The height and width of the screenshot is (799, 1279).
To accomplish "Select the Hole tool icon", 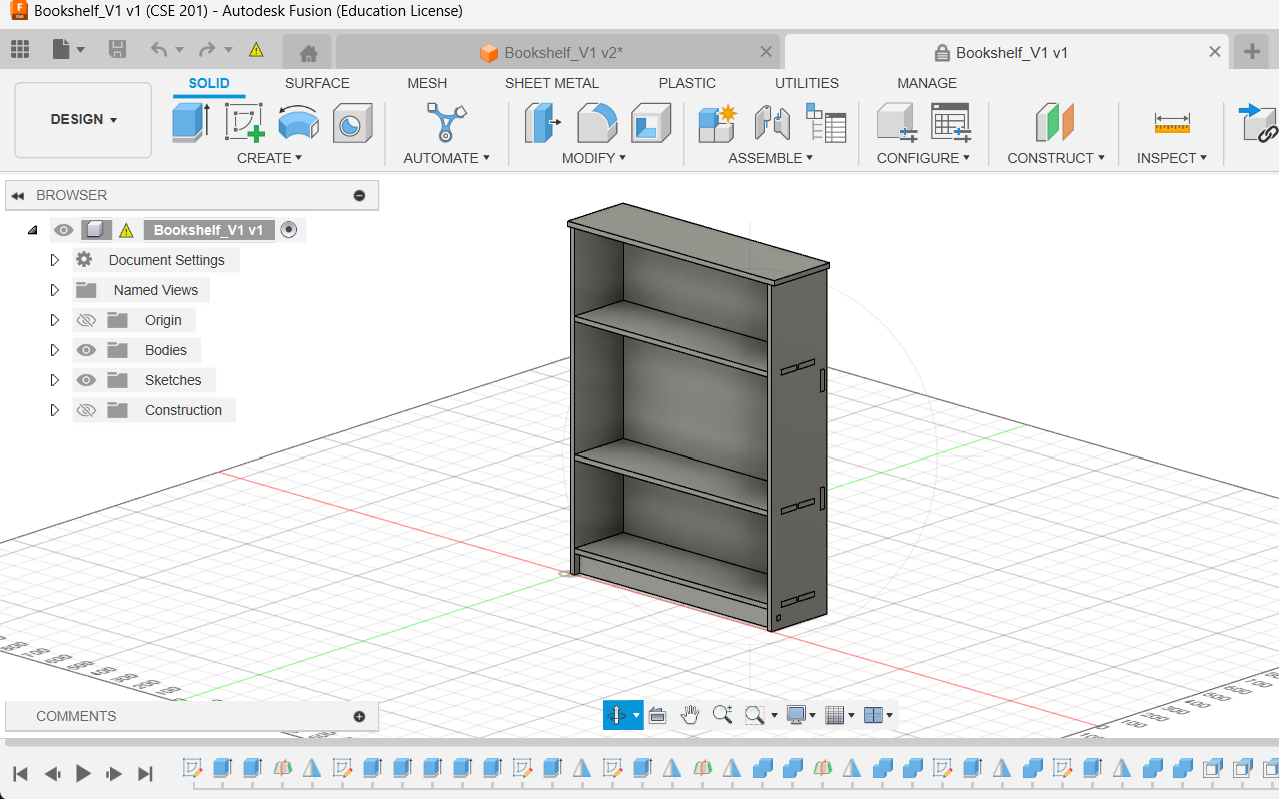I will coord(352,123).
